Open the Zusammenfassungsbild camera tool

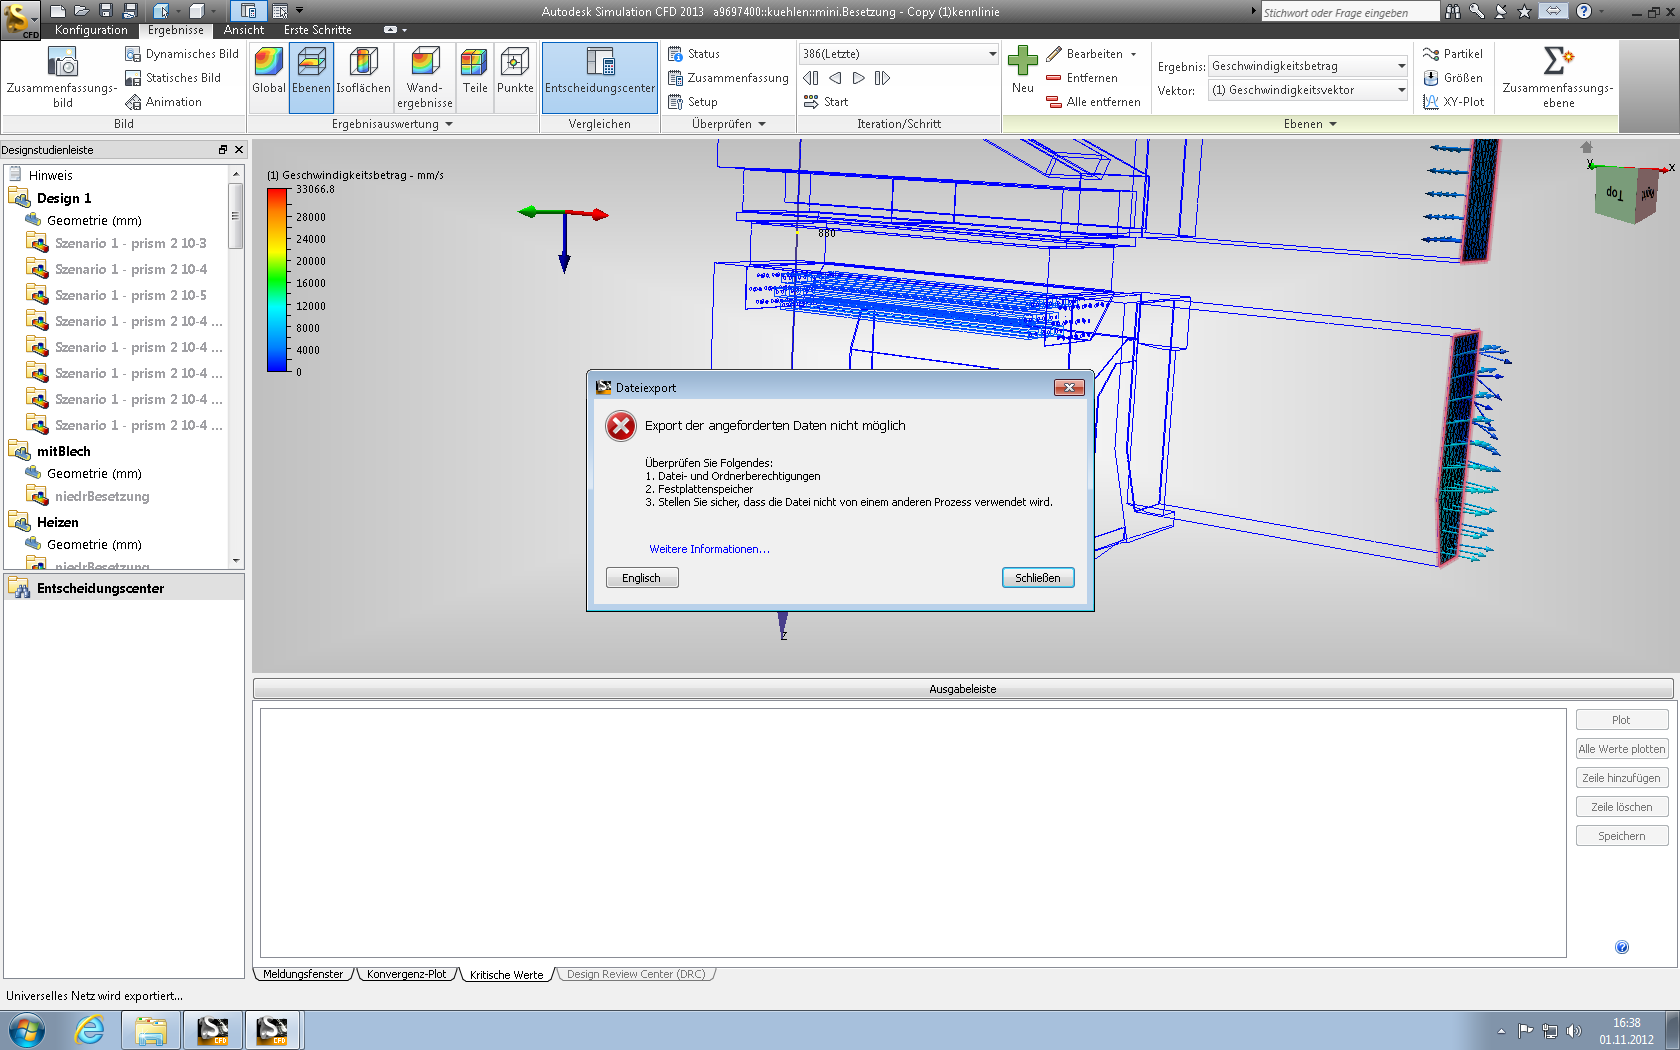tap(62, 78)
